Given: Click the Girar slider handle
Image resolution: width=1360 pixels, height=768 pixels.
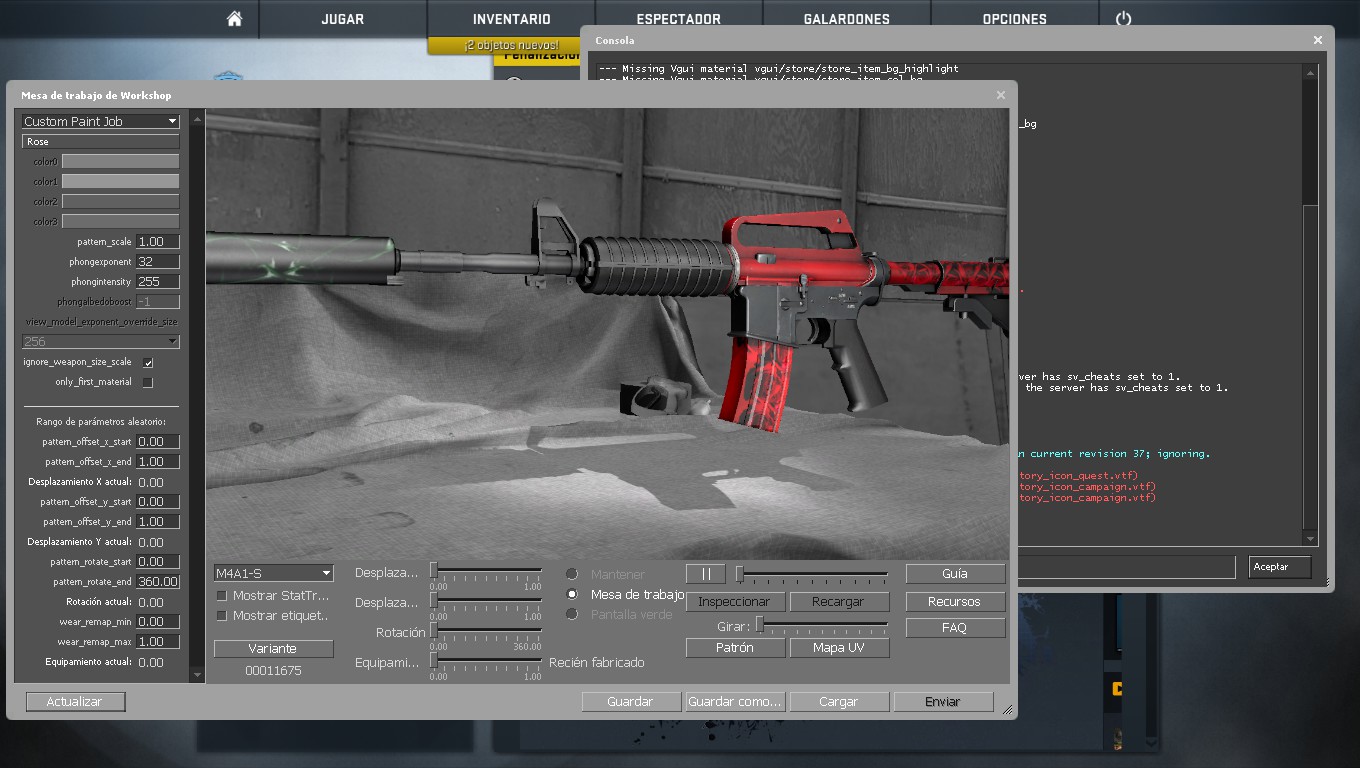Looking at the screenshot, I should click(x=760, y=624).
